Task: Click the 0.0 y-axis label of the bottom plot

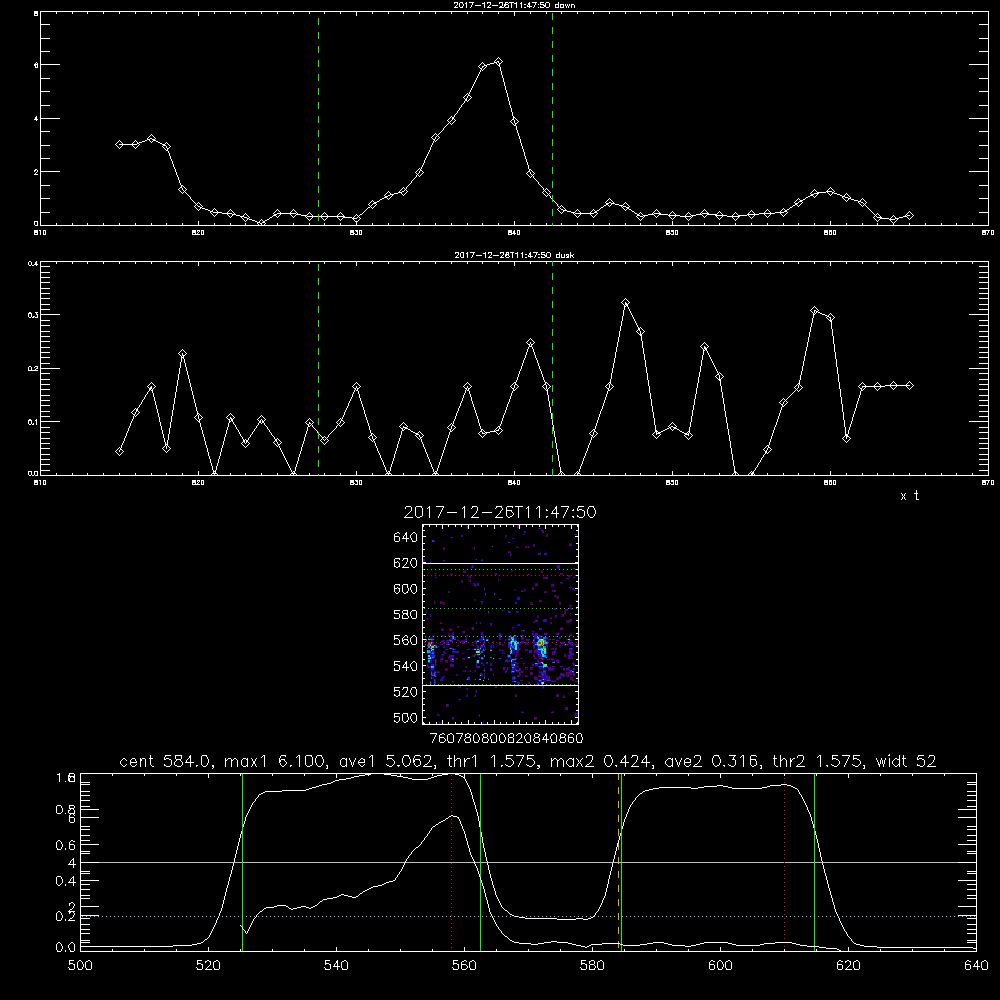Action: (x=66, y=948)
